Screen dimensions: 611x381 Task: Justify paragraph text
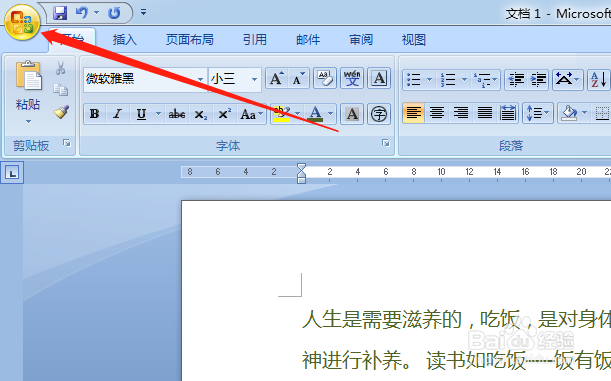pos(484,113)
